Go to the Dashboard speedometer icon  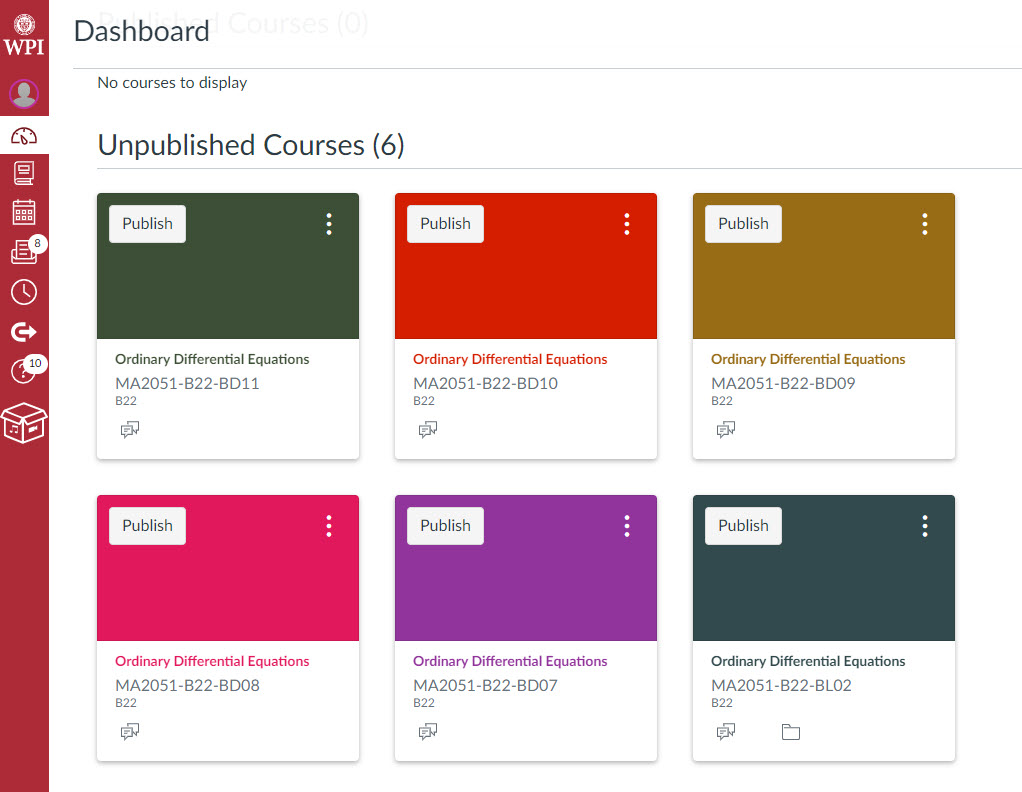pos(24,135)
